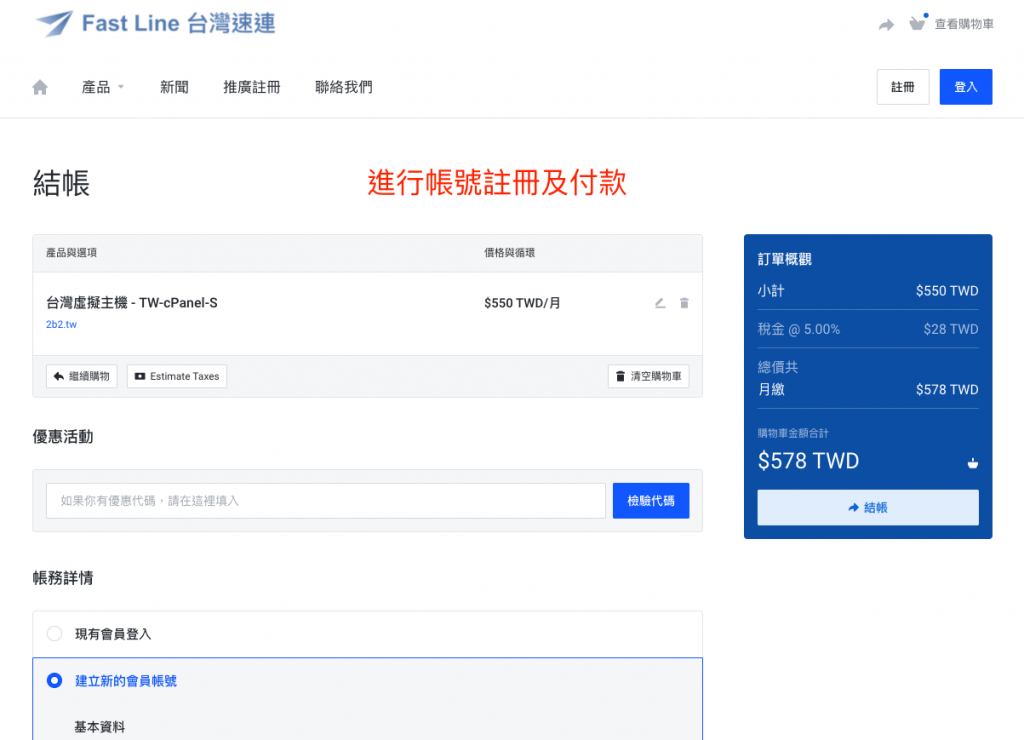
Task: Open the 2b2.tw domain link
Action: 61,324
